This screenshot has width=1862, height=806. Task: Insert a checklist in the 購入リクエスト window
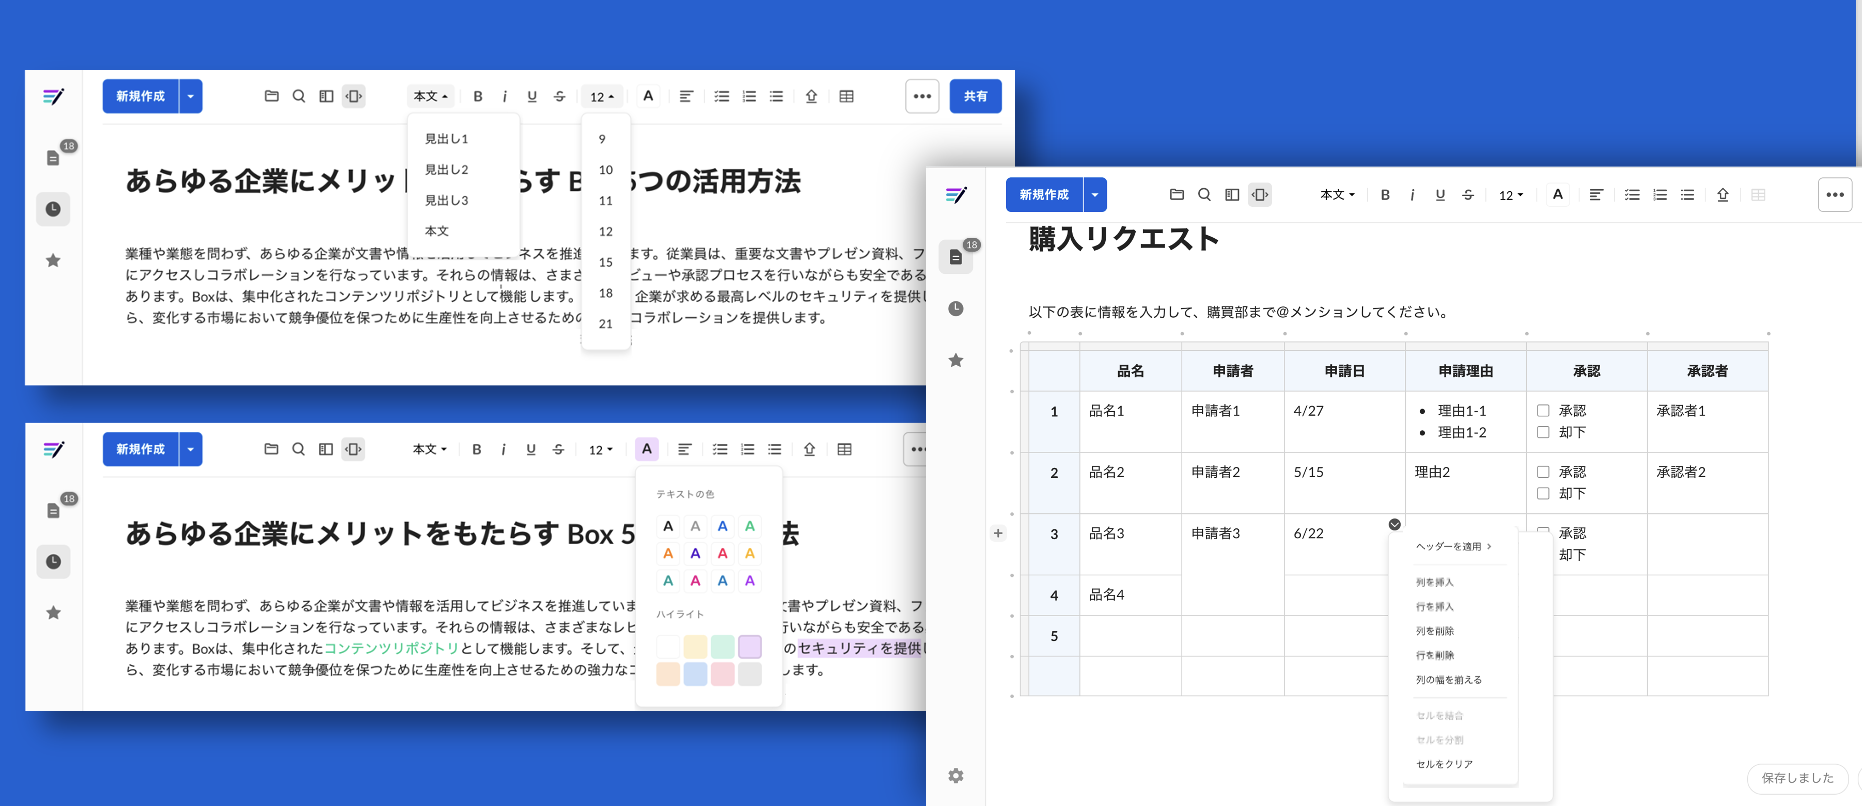click(1632, 195)
